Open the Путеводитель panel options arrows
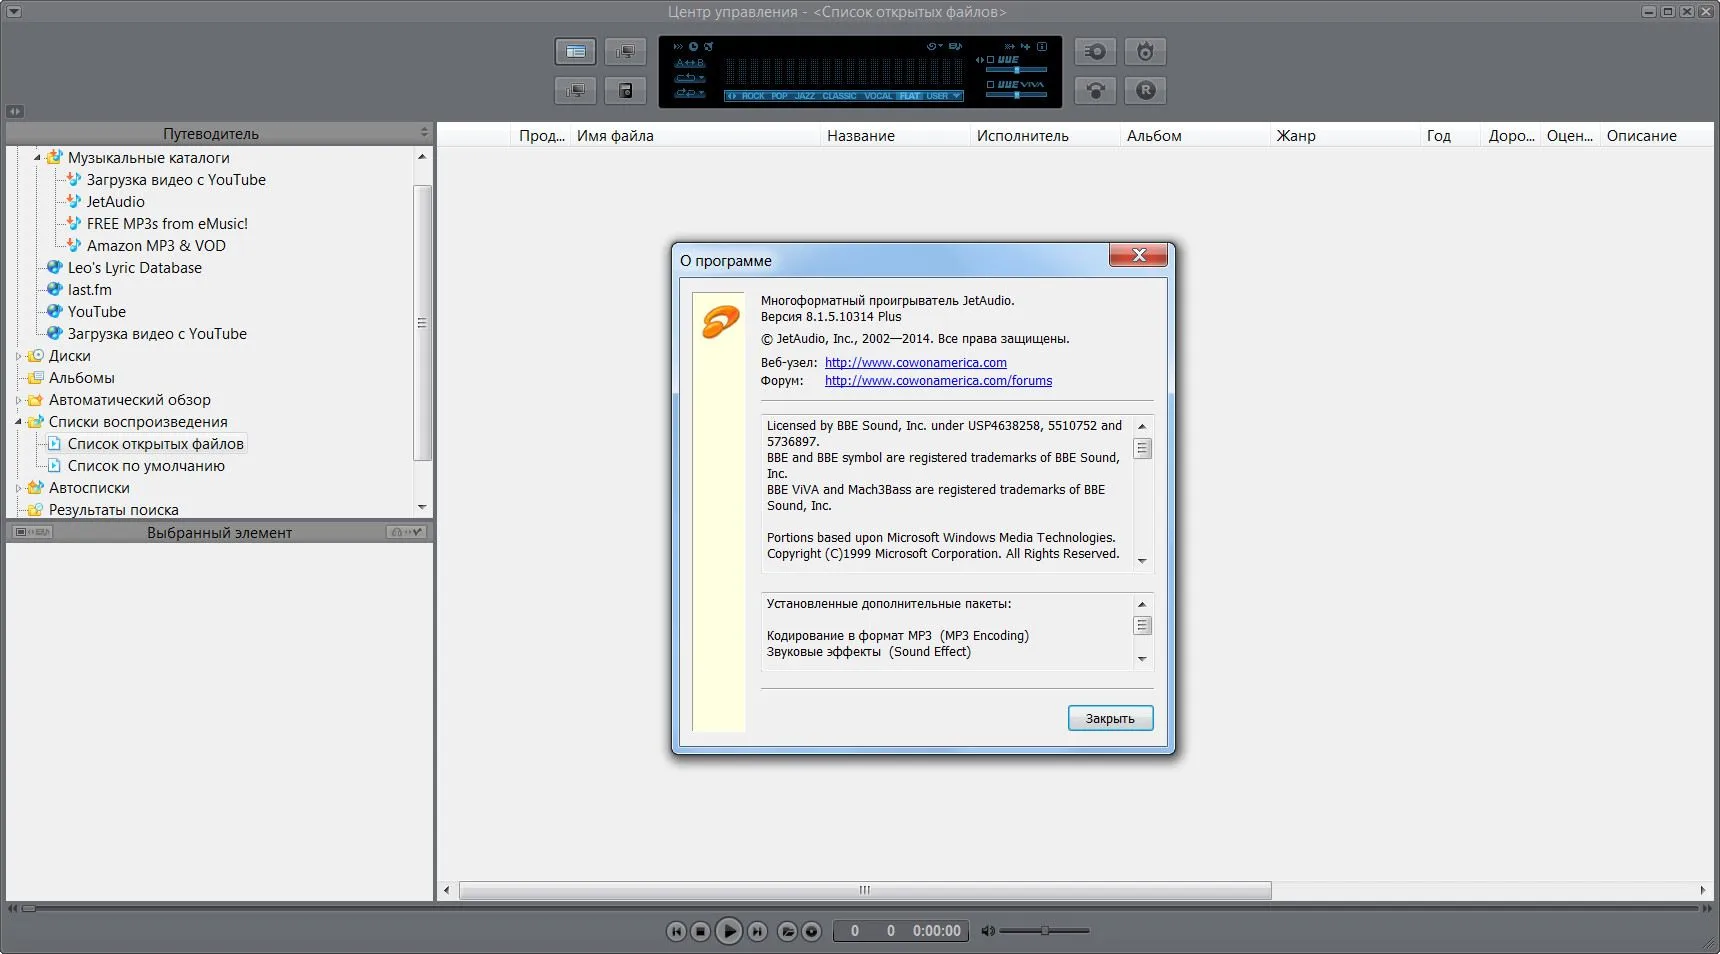This screenshot has height=954, width=1720. click(424, 133)
